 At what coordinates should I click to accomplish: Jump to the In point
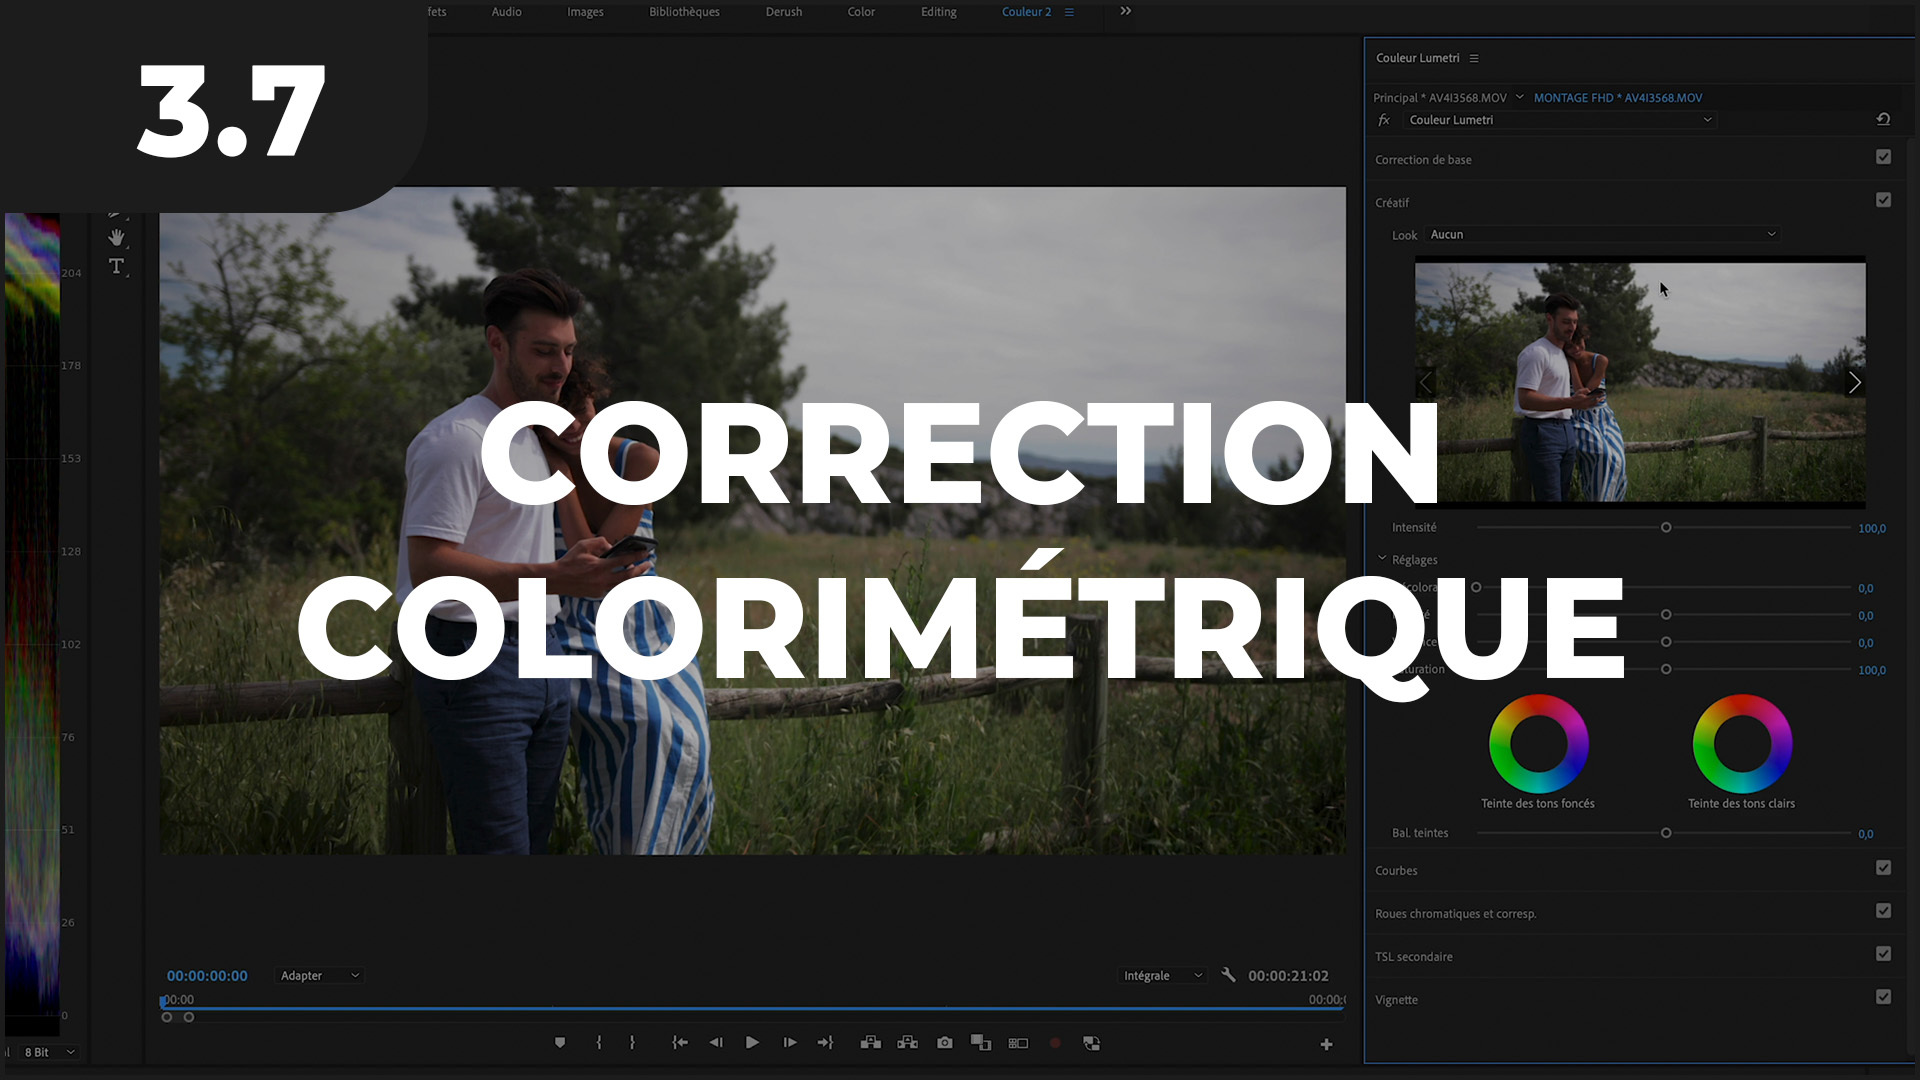pyautogui.click(x=680, y=1043)
